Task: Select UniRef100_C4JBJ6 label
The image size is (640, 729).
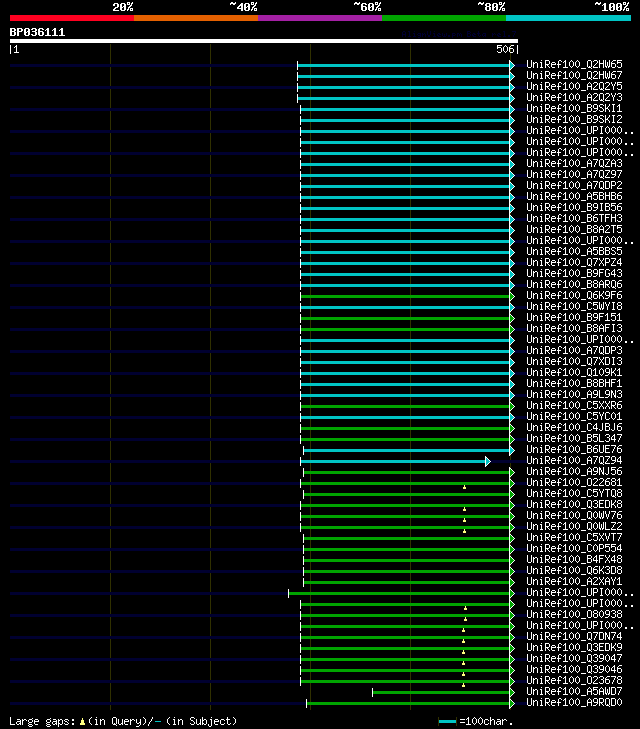Action: (x=574, y=428)
